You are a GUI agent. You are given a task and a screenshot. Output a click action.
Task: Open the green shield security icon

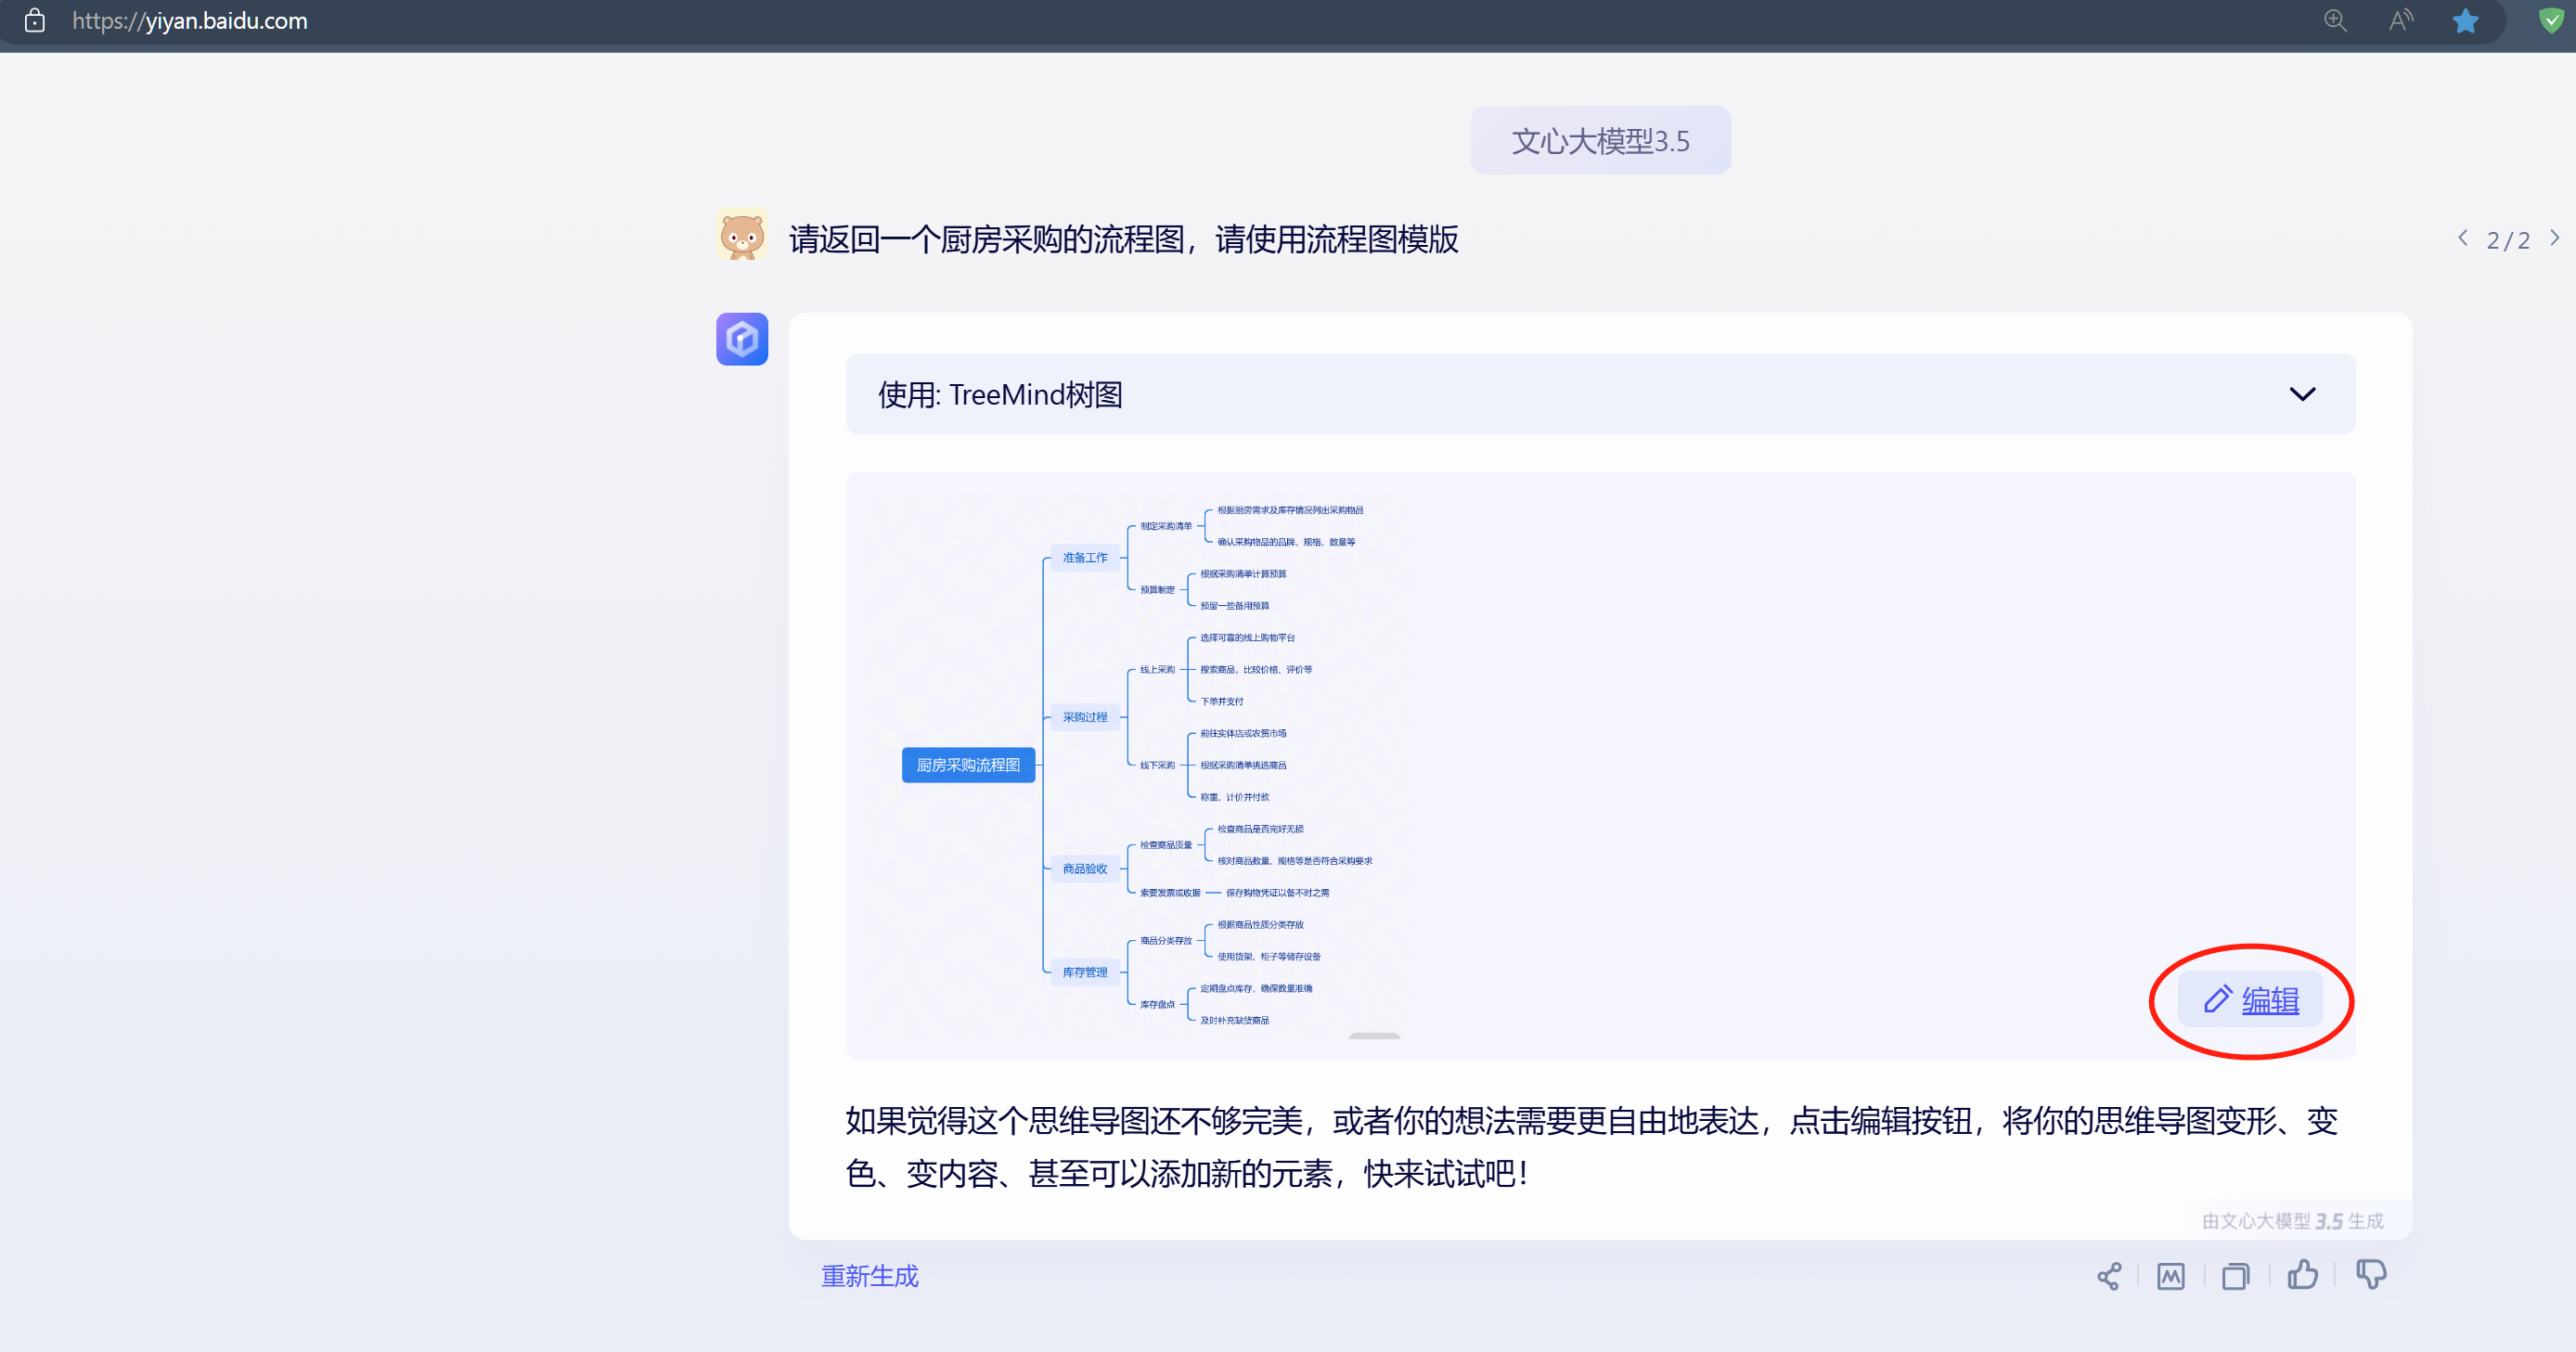pyautogui.click(x=2551, y=20)
